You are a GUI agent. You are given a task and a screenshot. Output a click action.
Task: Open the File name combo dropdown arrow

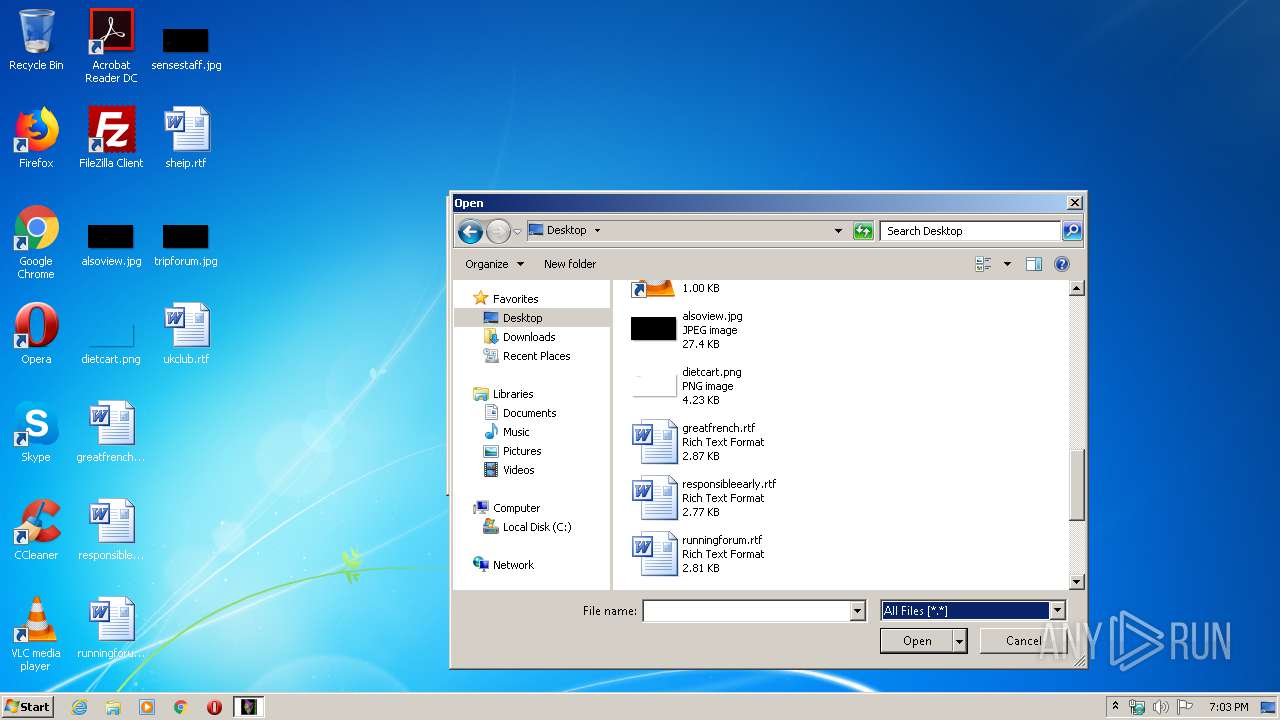(x=857, y=611)
